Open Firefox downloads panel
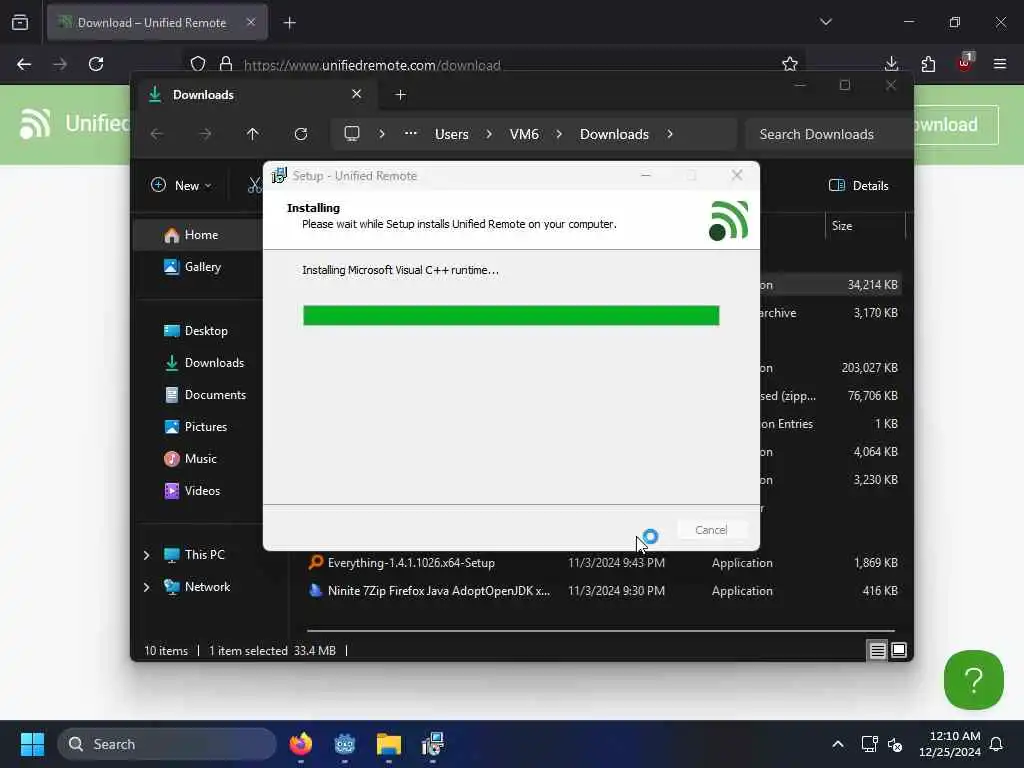The height and width of the screenshot is (768, 1024). click(891, 64)
